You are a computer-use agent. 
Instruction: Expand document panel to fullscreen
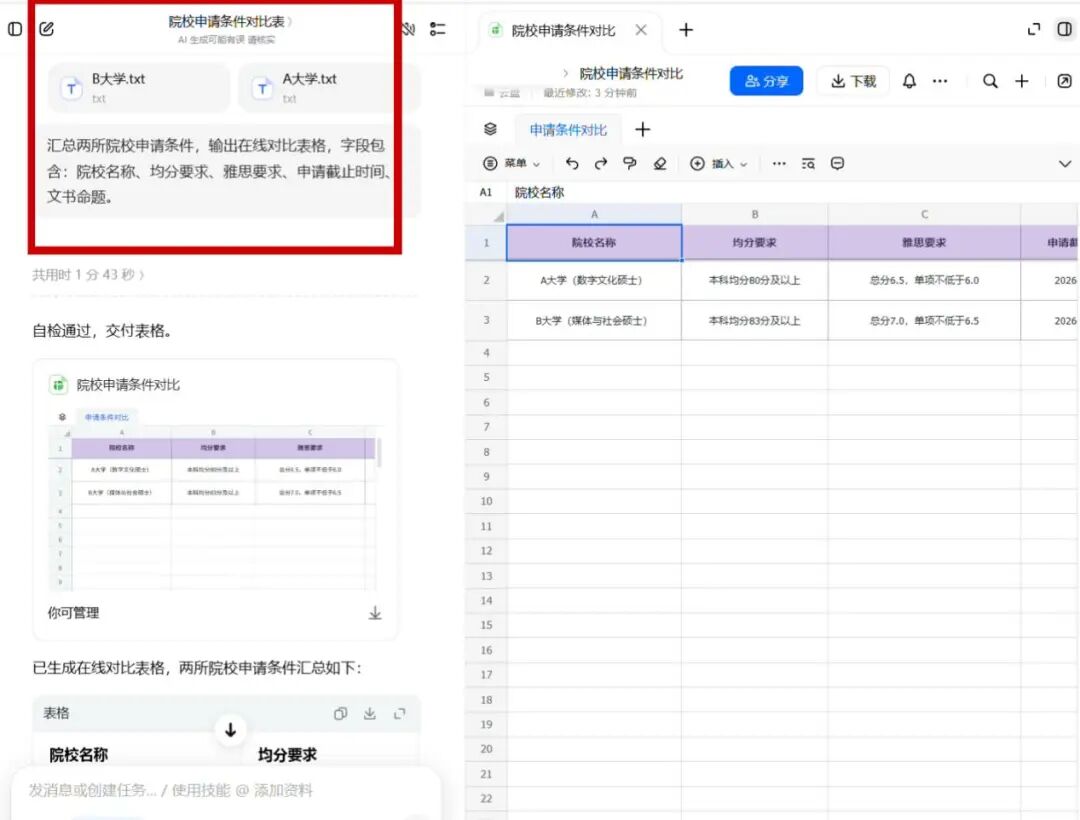click(1034, 29)
